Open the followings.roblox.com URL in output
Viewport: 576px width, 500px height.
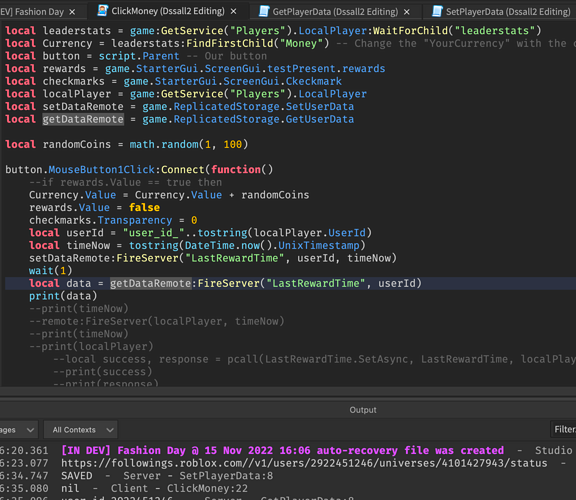304,463
